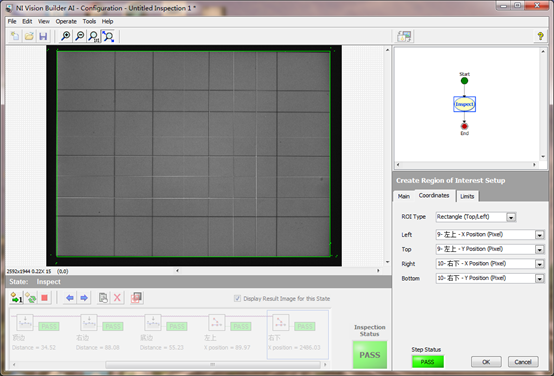This screenshot has height=376, width=554.
Task: Click the New inspection toolbar icon
Action: (15, 36)
